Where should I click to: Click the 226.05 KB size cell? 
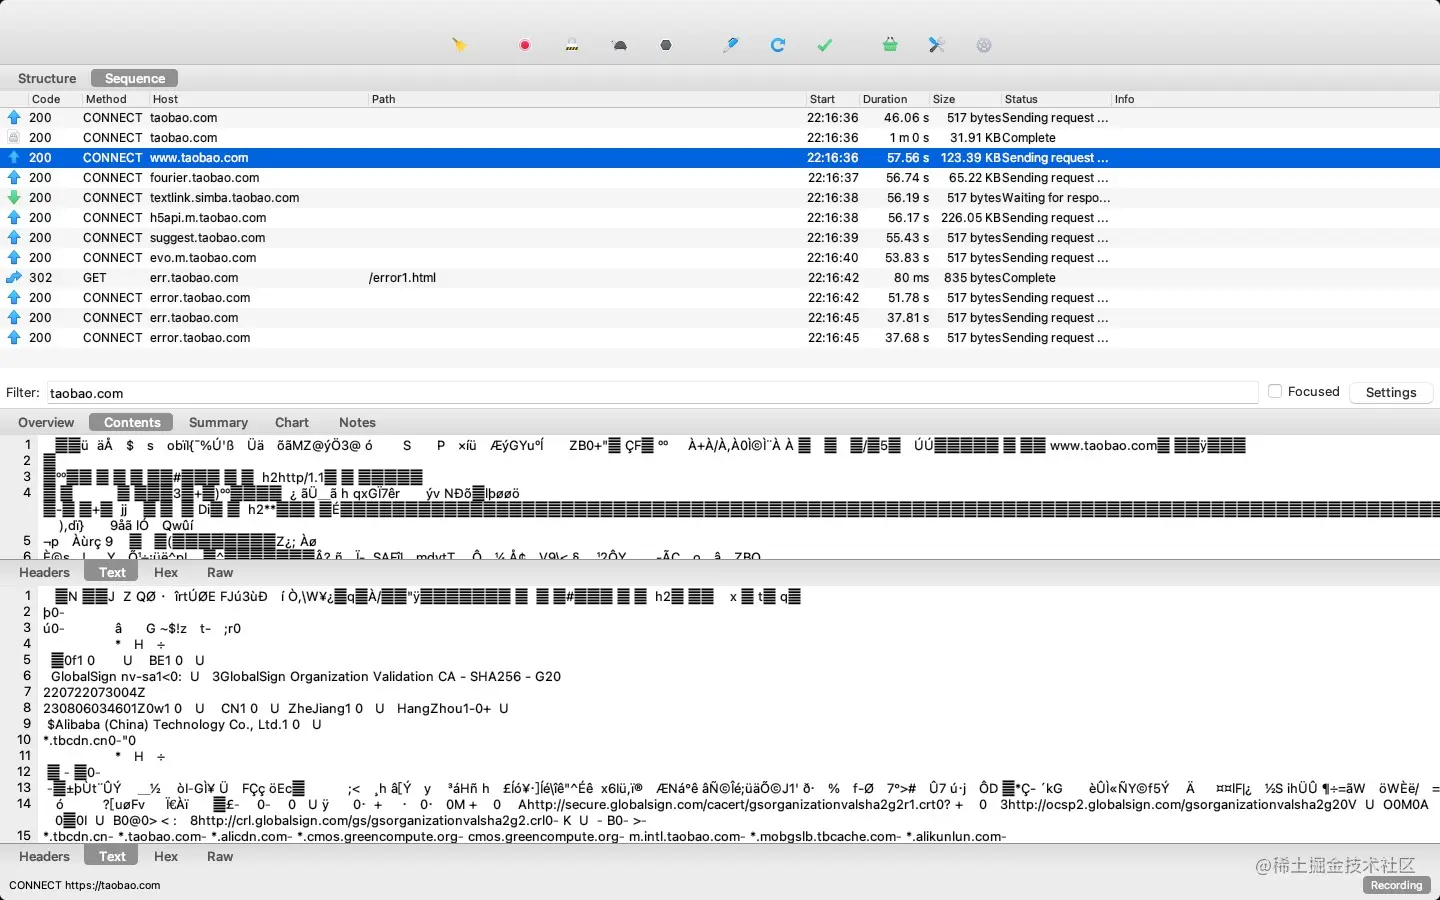tap(970, 218)
